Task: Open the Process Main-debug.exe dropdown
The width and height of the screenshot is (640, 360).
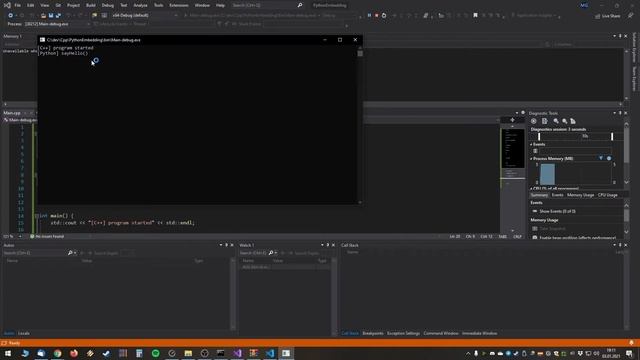Action: click(x=57, y=24)
